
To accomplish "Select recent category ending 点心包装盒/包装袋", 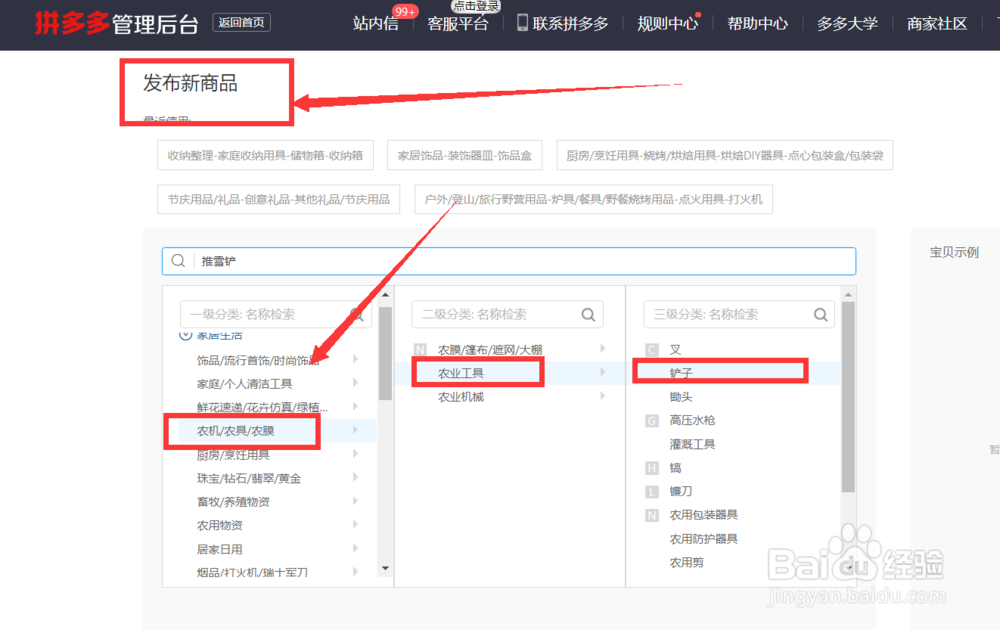I will click(724, 155).
